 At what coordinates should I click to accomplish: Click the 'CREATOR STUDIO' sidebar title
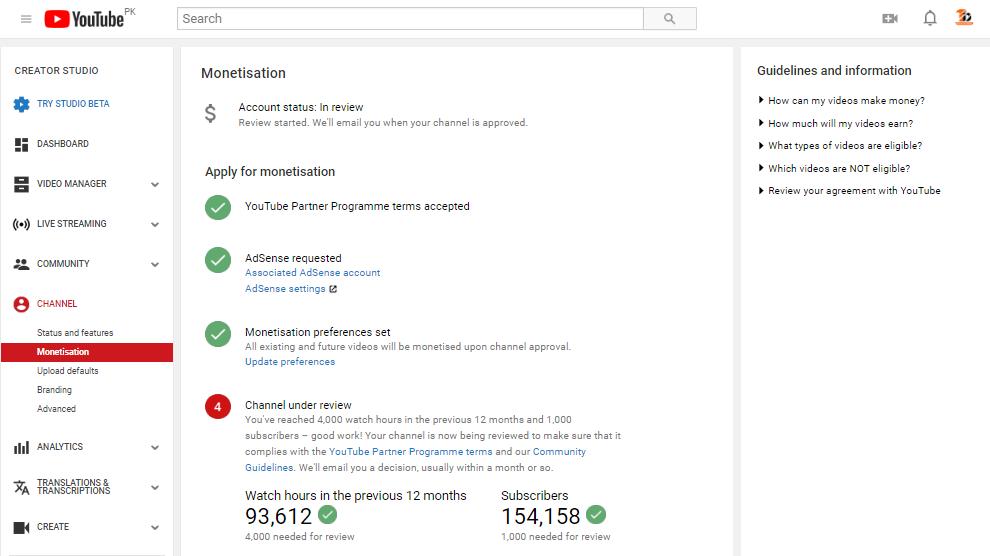[x=56, y=71]
